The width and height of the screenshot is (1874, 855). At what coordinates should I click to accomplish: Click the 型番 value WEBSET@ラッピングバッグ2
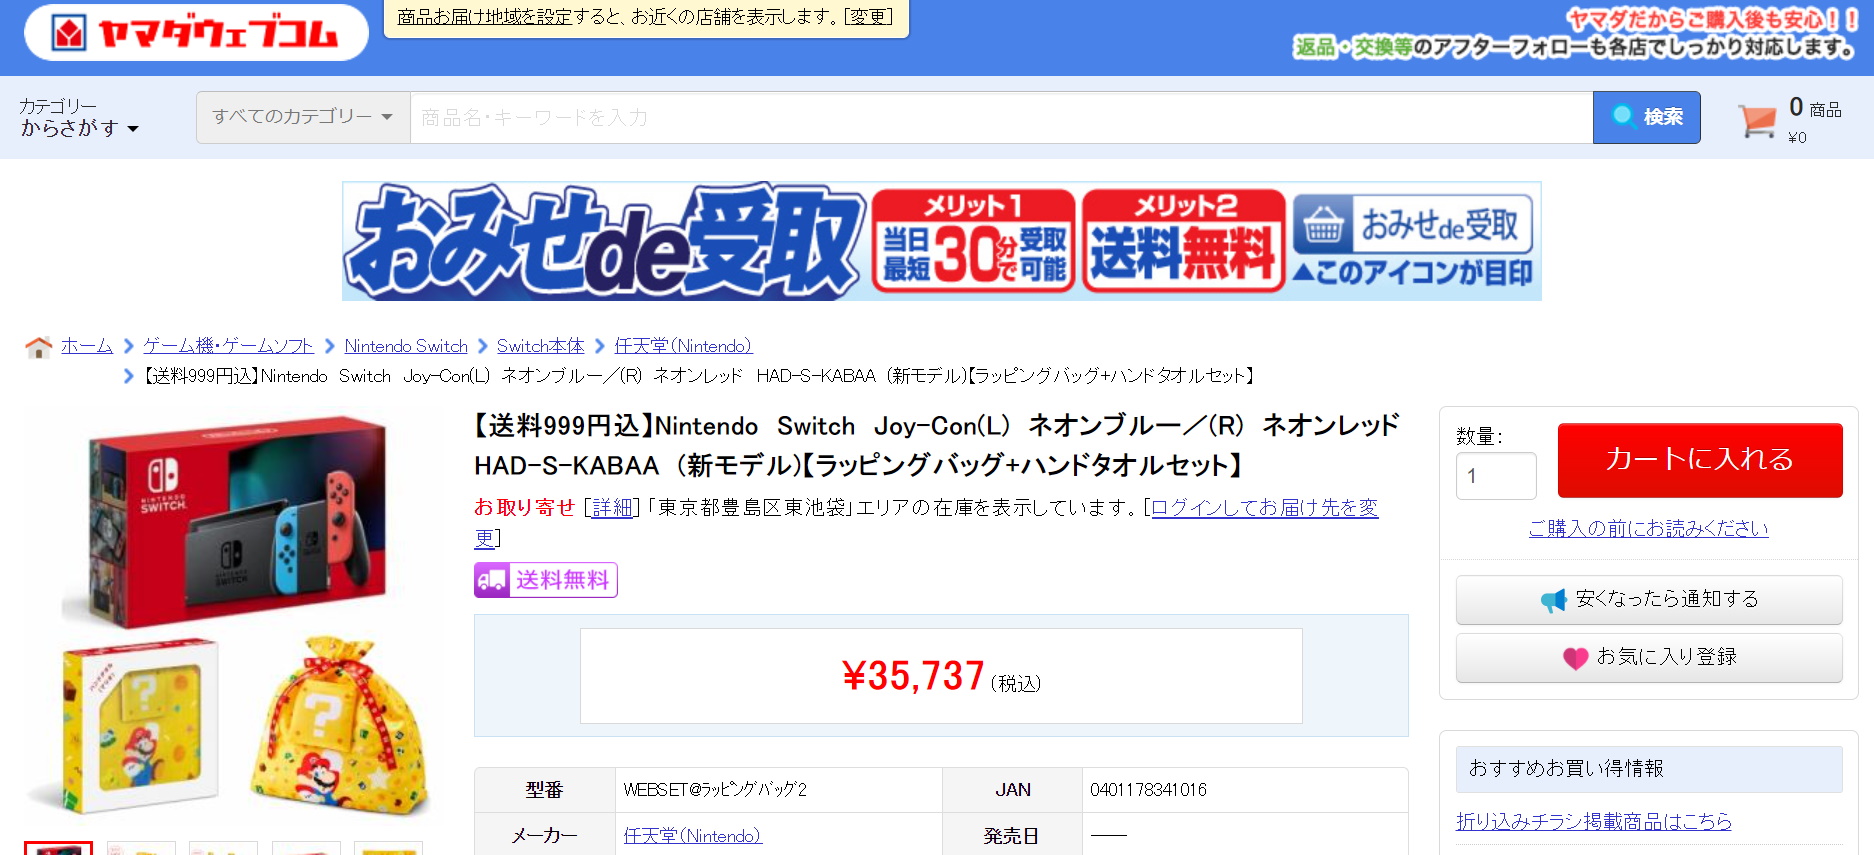click(x=715, y=790)
